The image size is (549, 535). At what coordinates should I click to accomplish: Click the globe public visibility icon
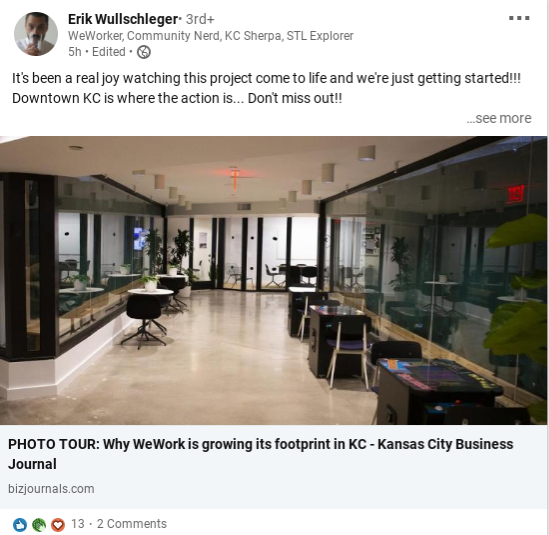point(144,52)
